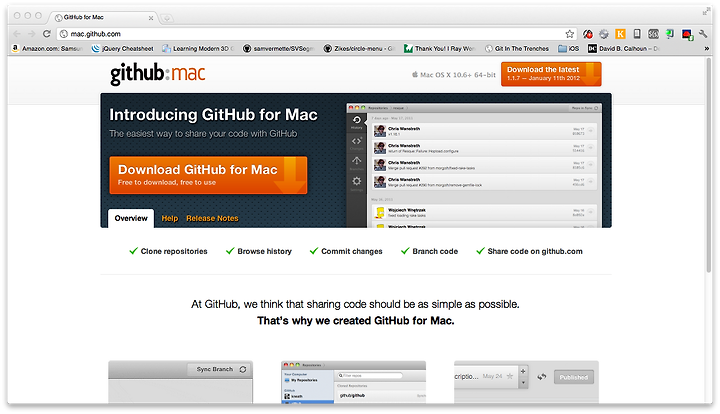
Task: Click the red cloud extension icon
Action: 687,34
